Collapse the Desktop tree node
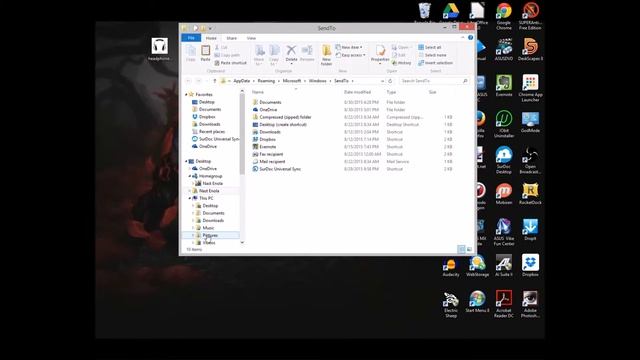640x360 pixels. tap(186, 161)
